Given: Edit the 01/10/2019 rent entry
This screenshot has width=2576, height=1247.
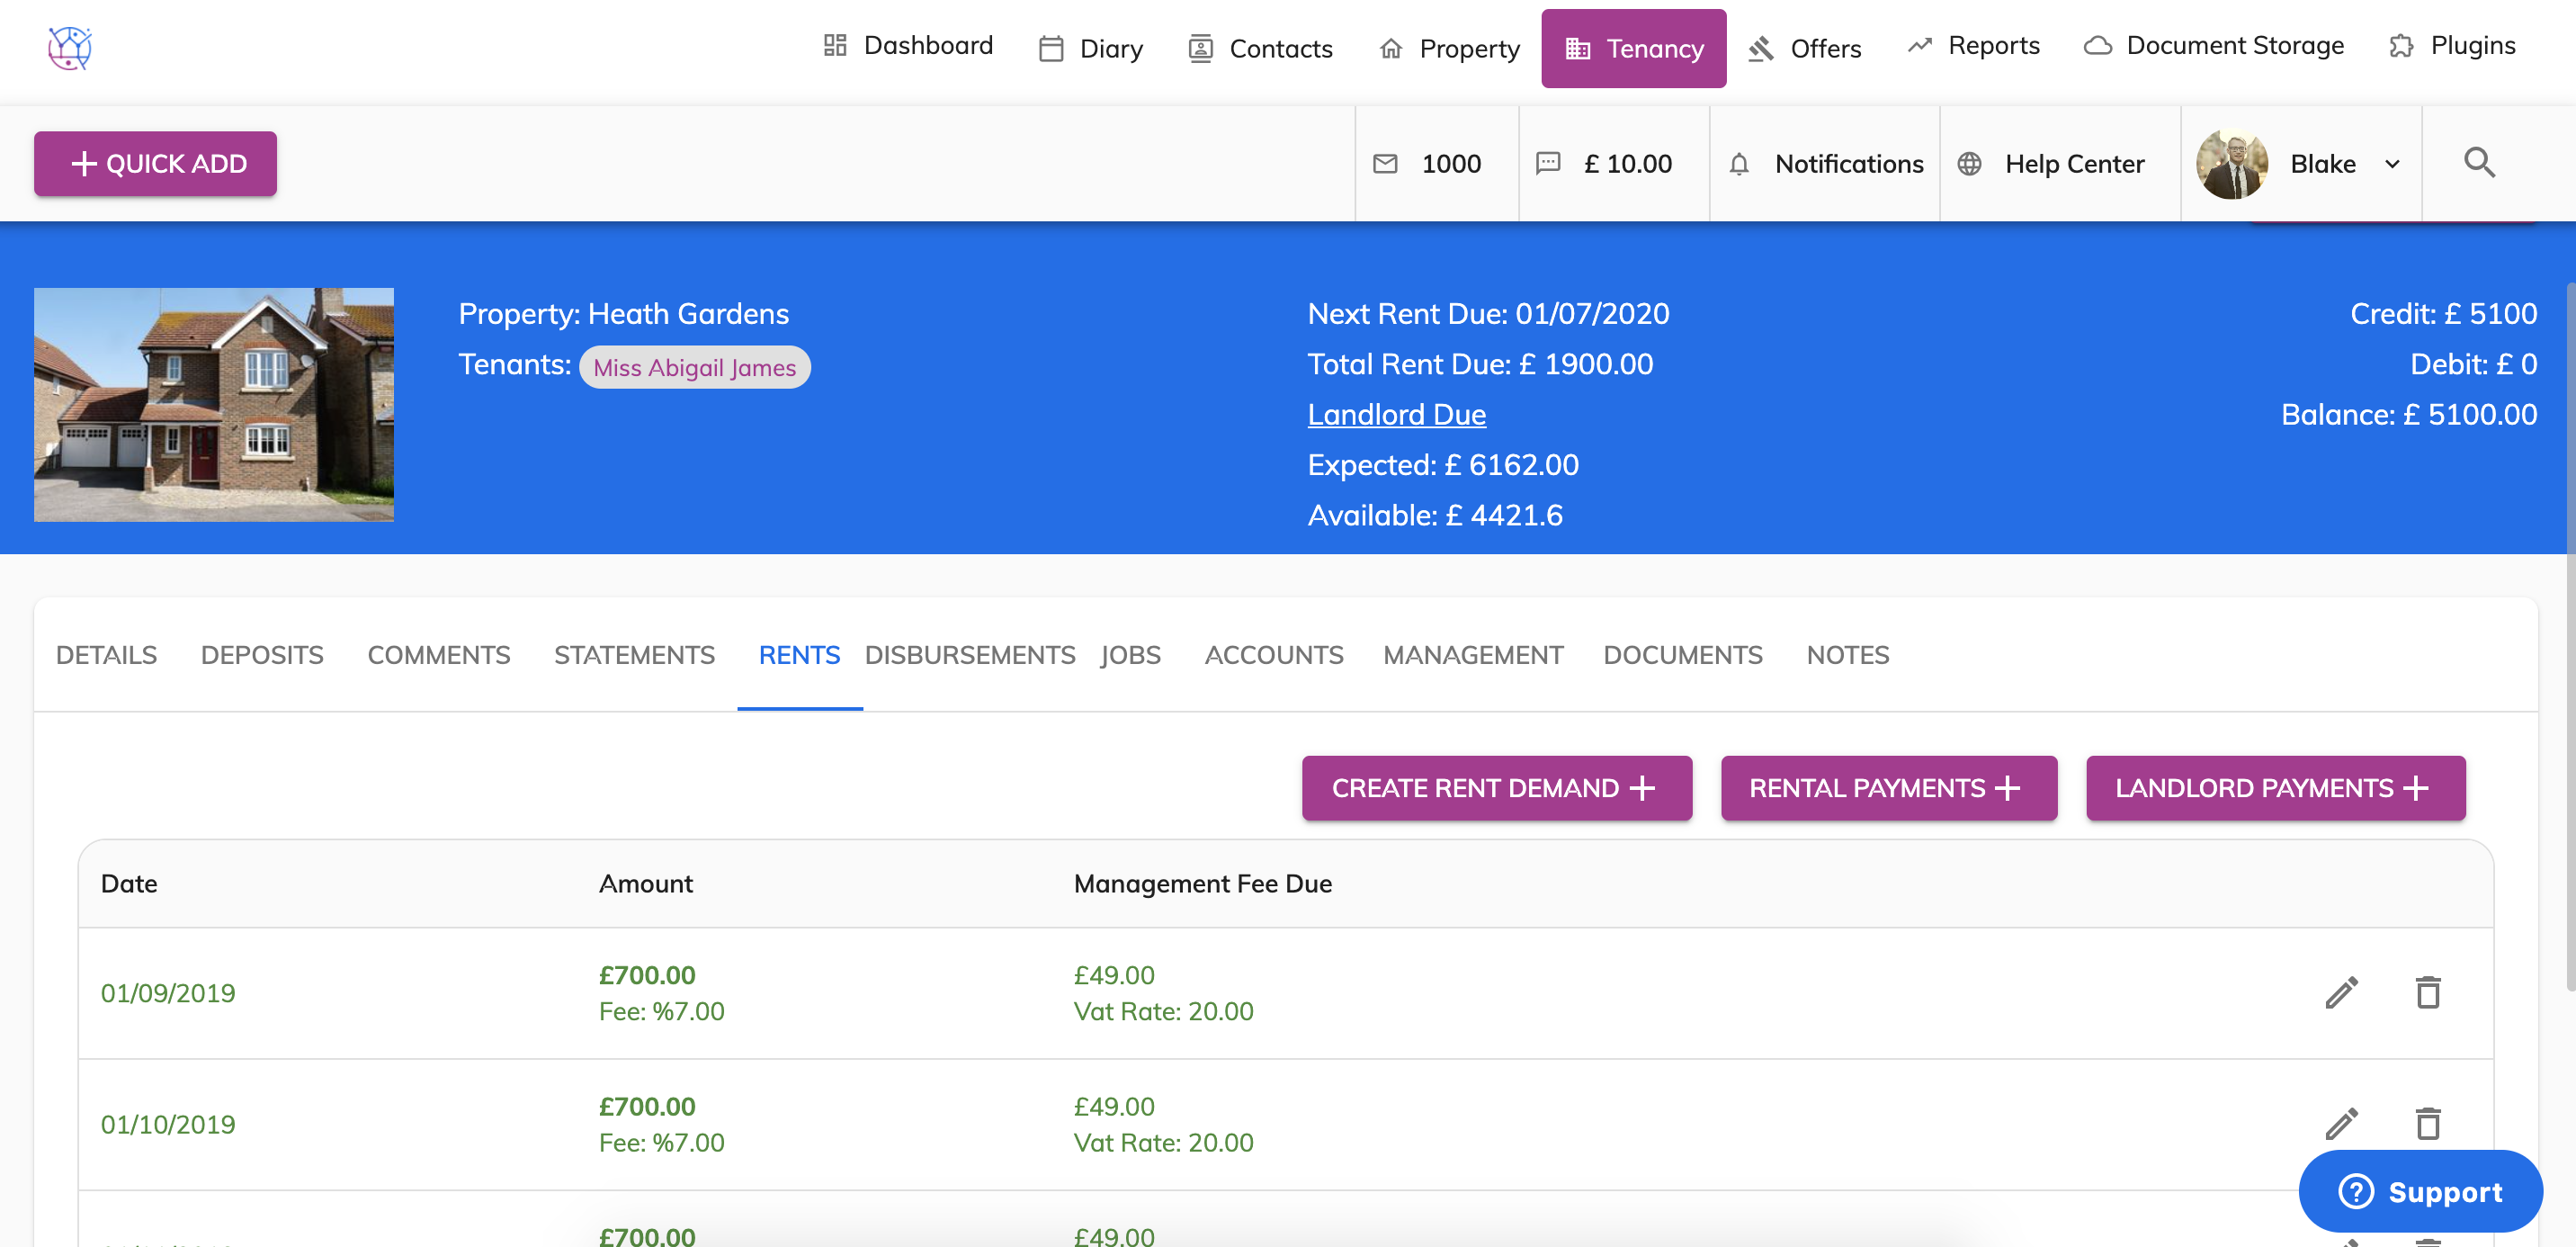Looking at the screenshot, I should coord(2341,1123).
